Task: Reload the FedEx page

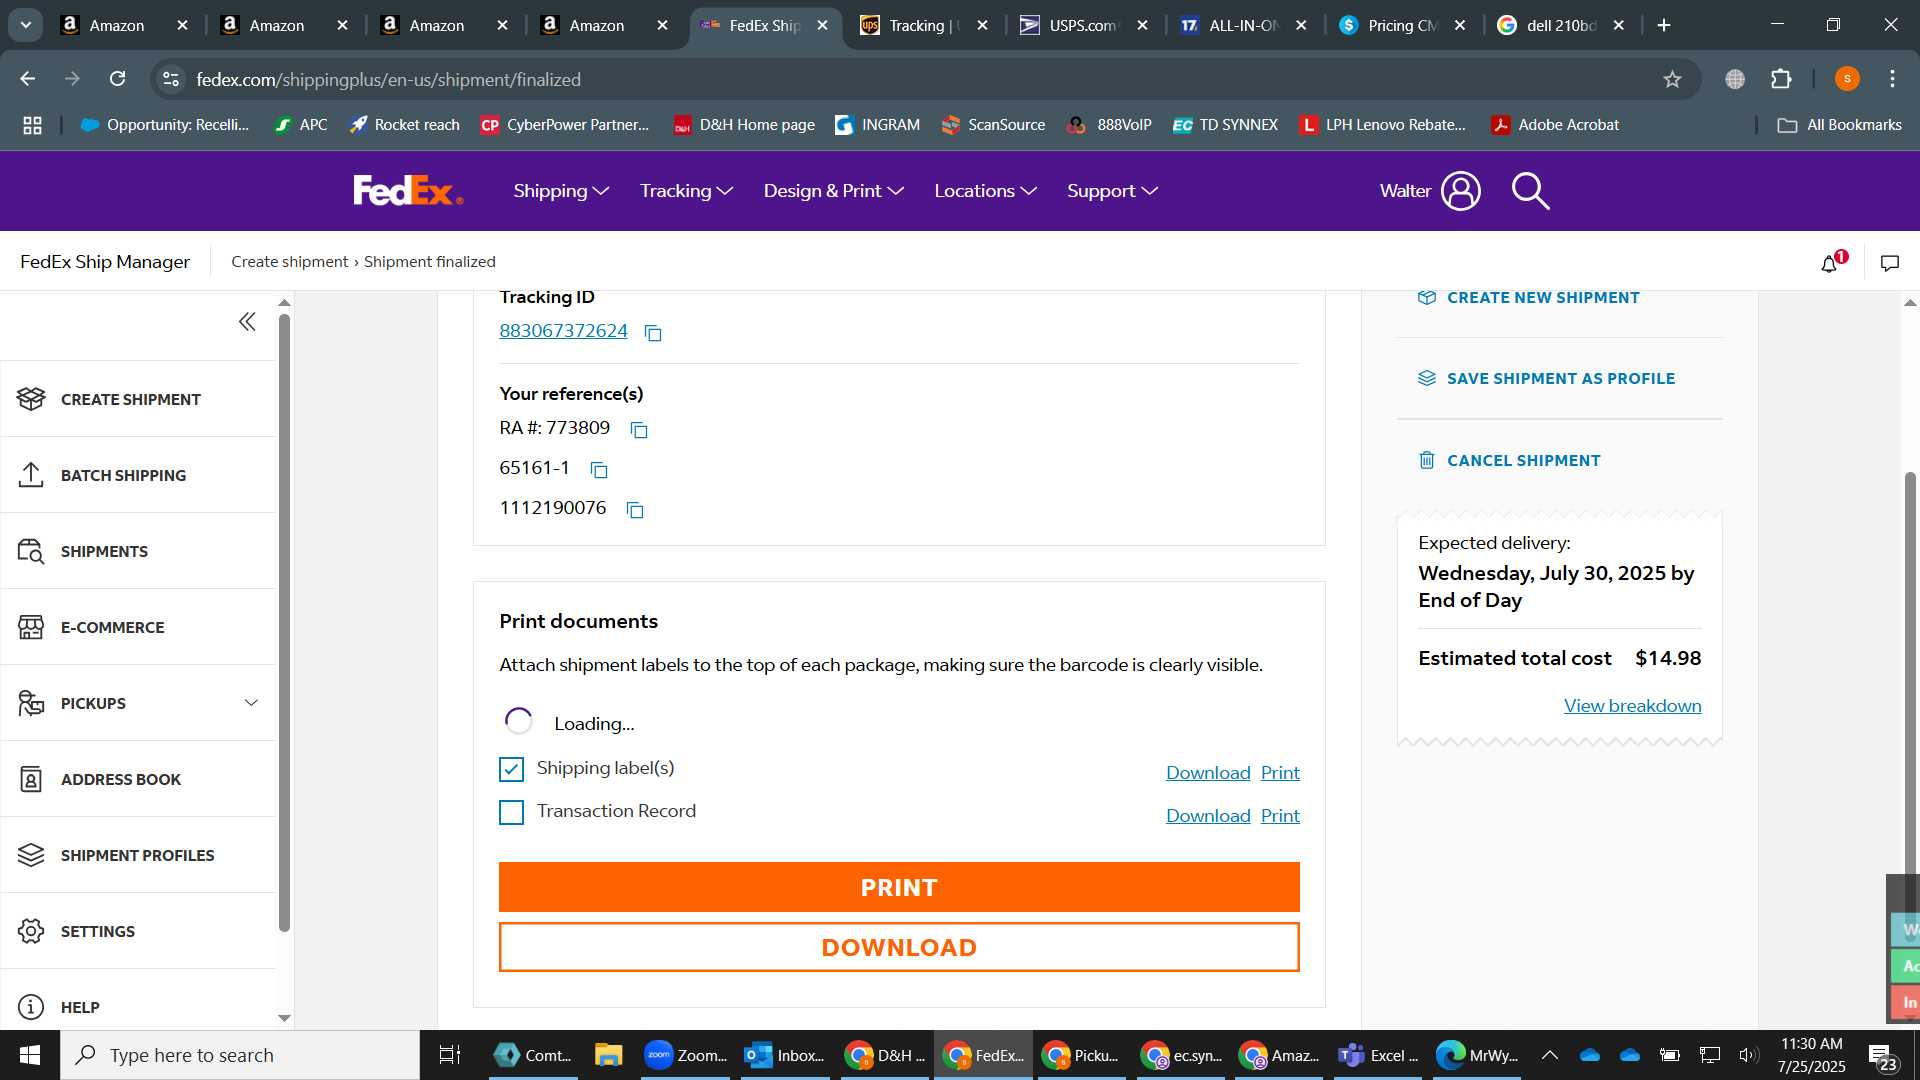Action: tap(117, 79)
